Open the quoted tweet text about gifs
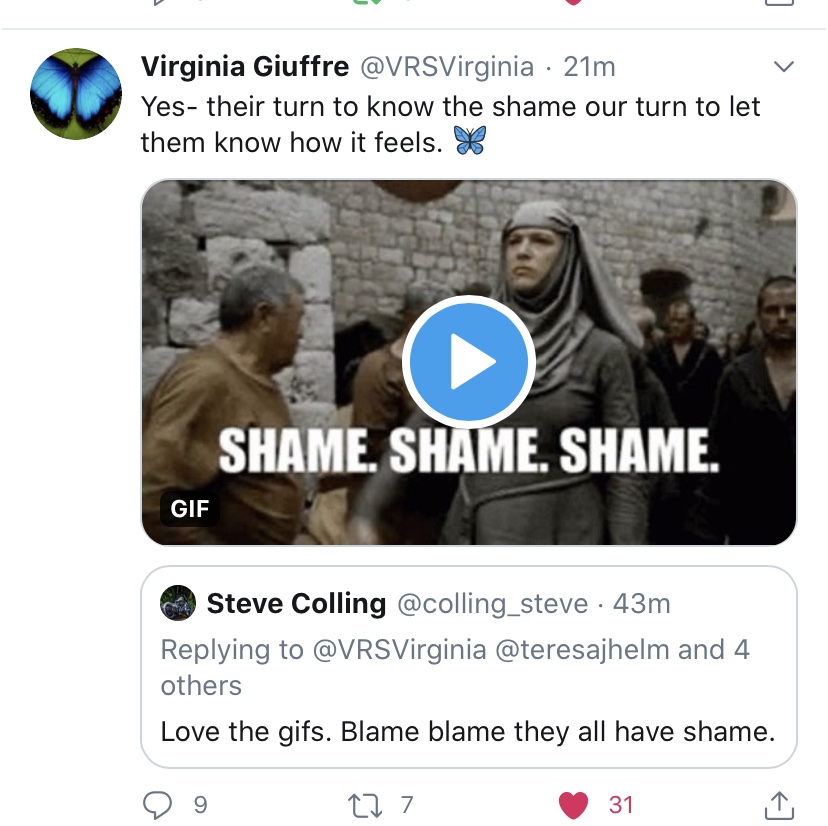Viewport: 828px width, 826px height. 468,731
